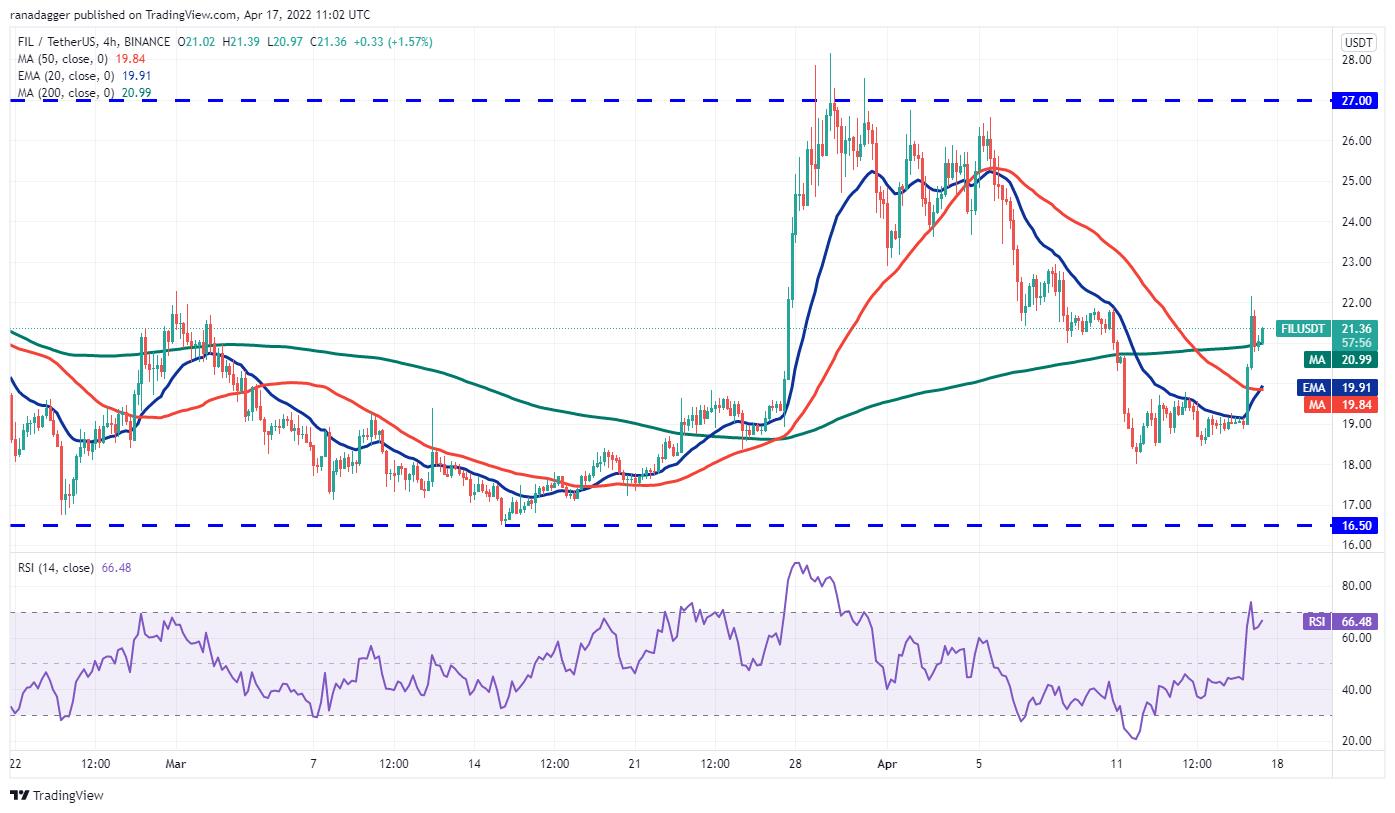Open the USDT currency label on price axis

pos(1359,41)
